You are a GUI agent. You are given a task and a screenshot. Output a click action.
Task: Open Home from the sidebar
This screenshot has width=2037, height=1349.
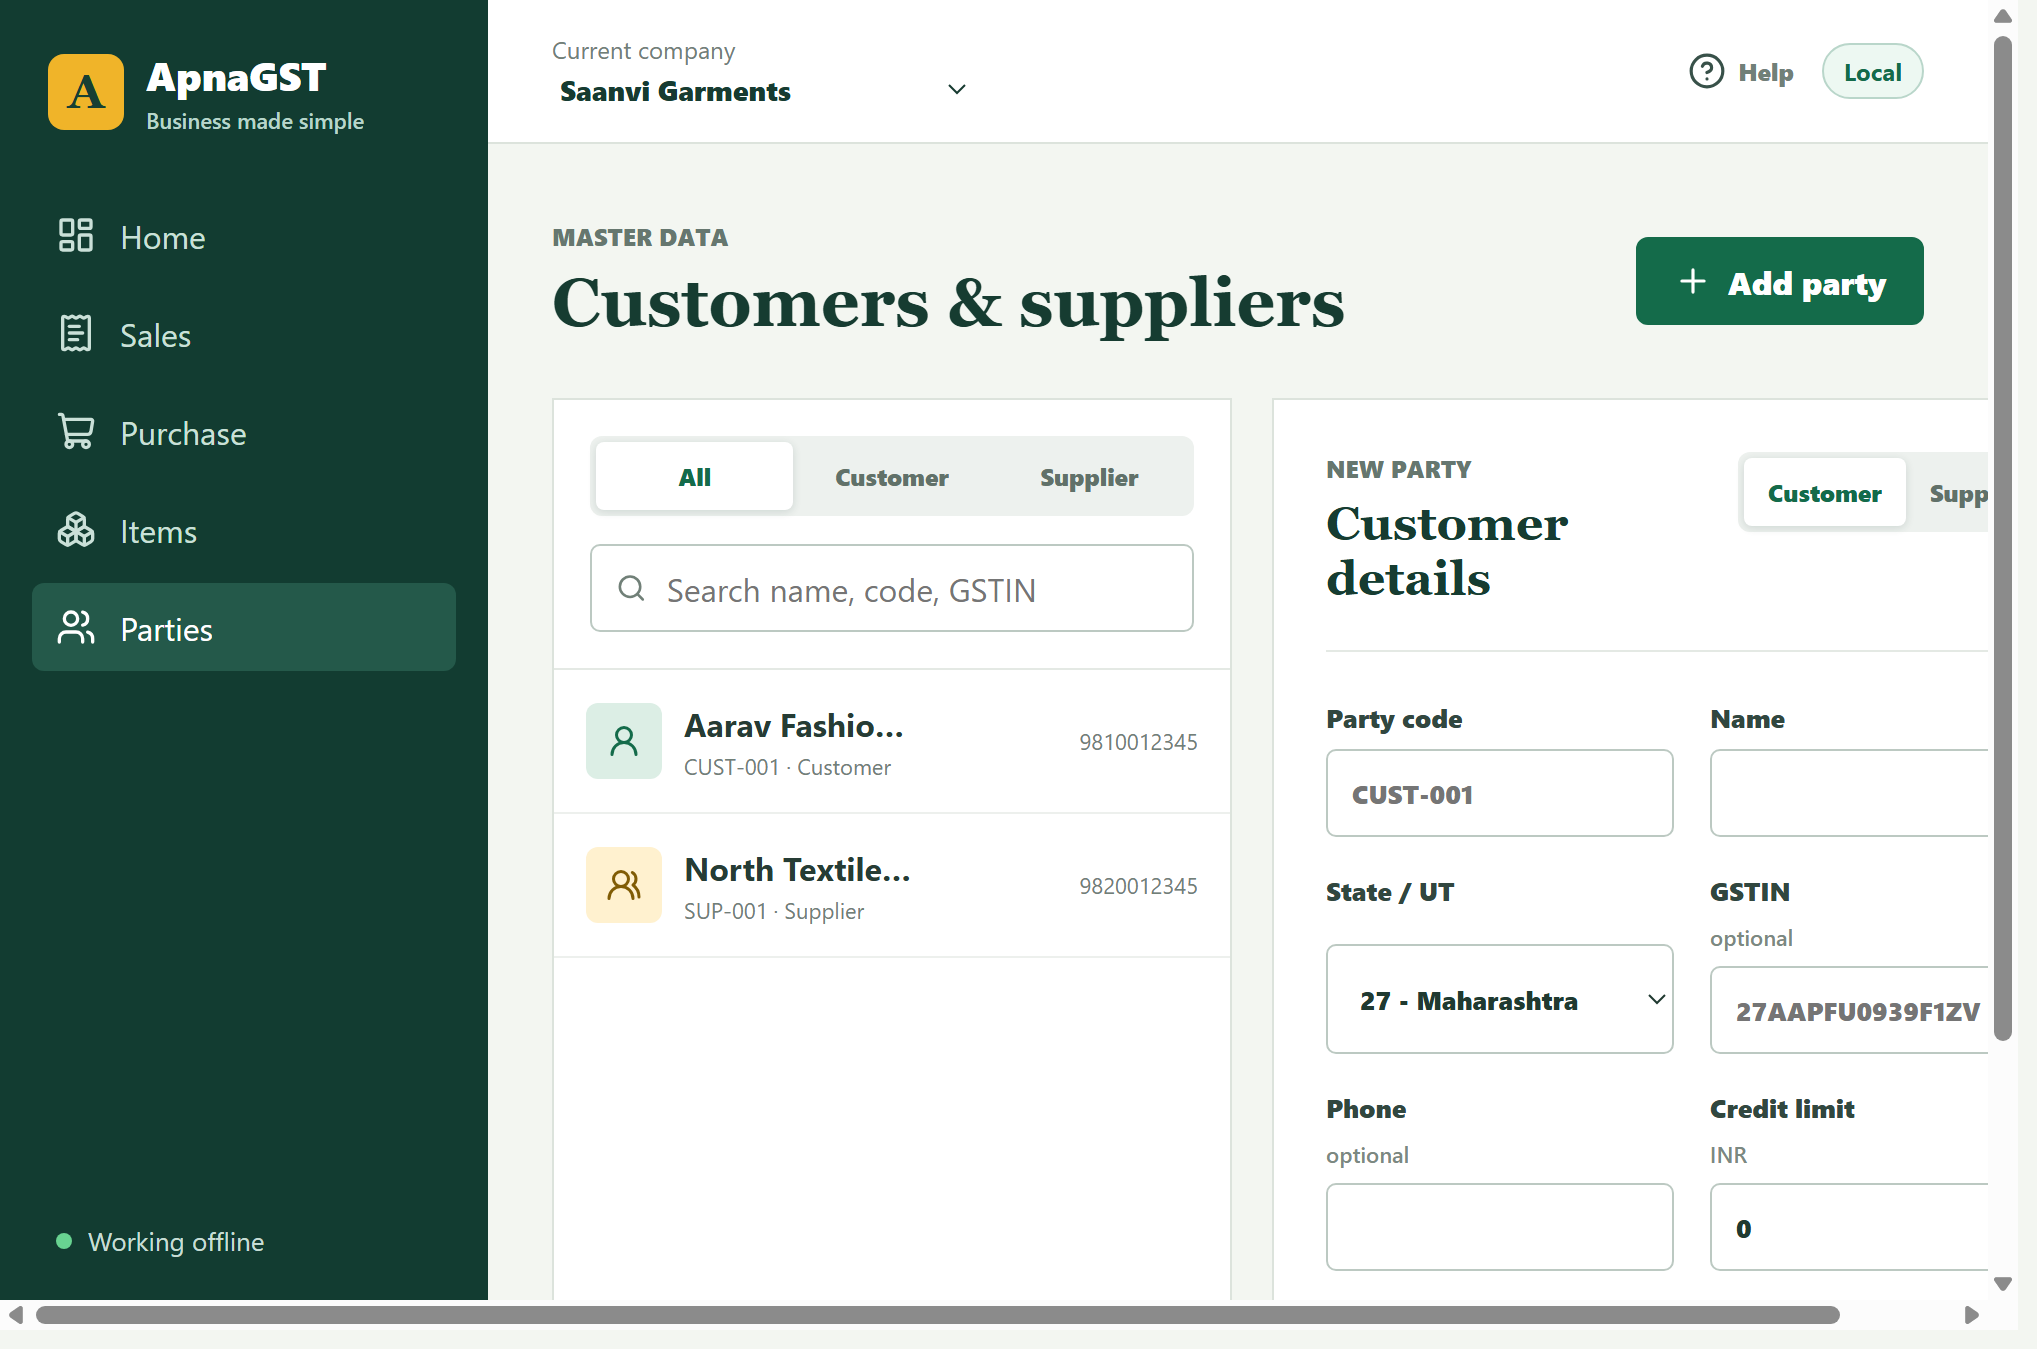(x=244, y=238)
